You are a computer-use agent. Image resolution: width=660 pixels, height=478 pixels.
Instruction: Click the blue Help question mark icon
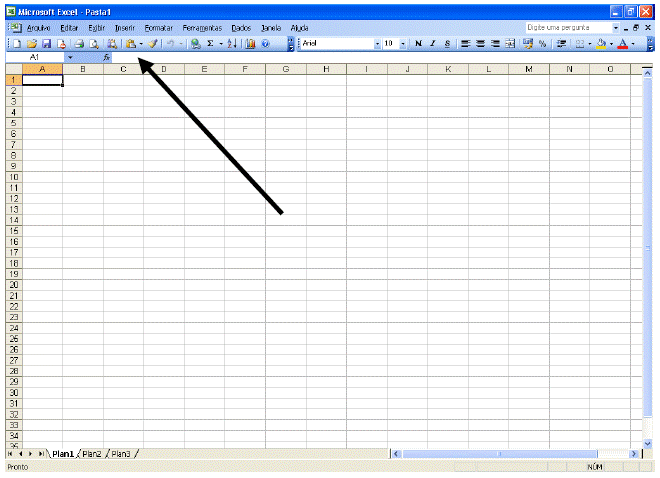[265, 44]
